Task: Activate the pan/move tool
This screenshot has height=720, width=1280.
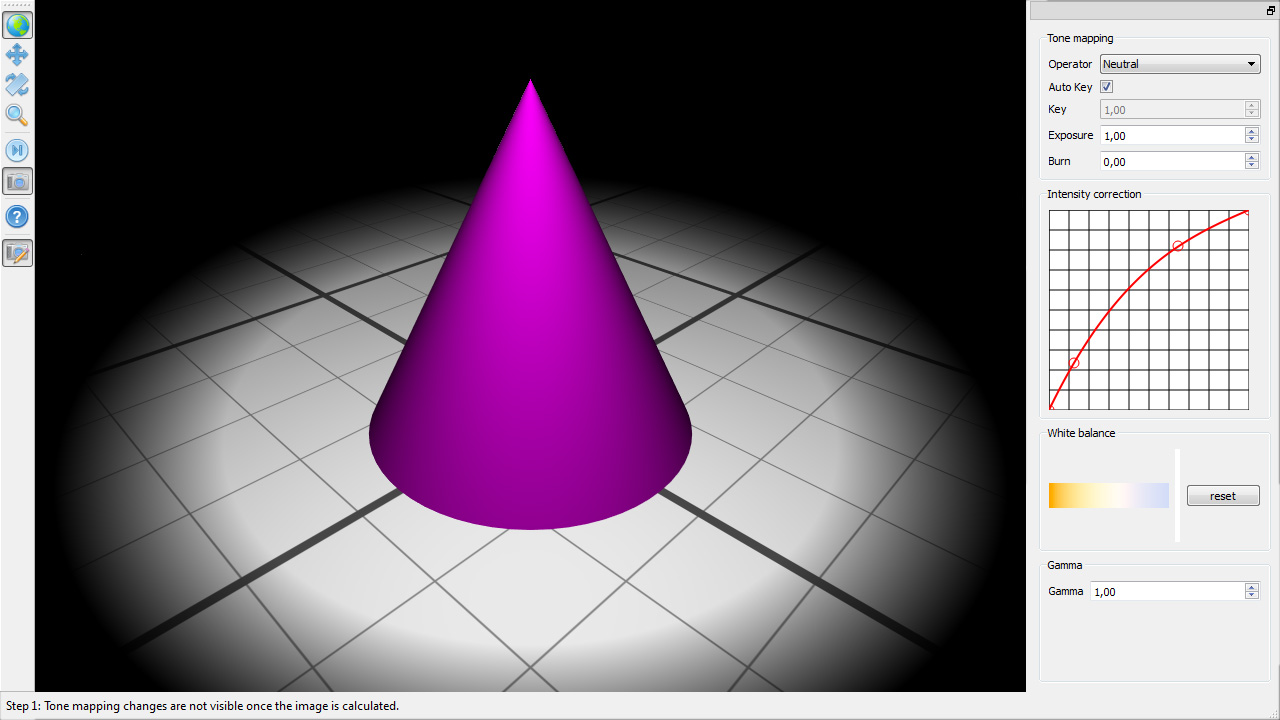Action: (18, 55)
